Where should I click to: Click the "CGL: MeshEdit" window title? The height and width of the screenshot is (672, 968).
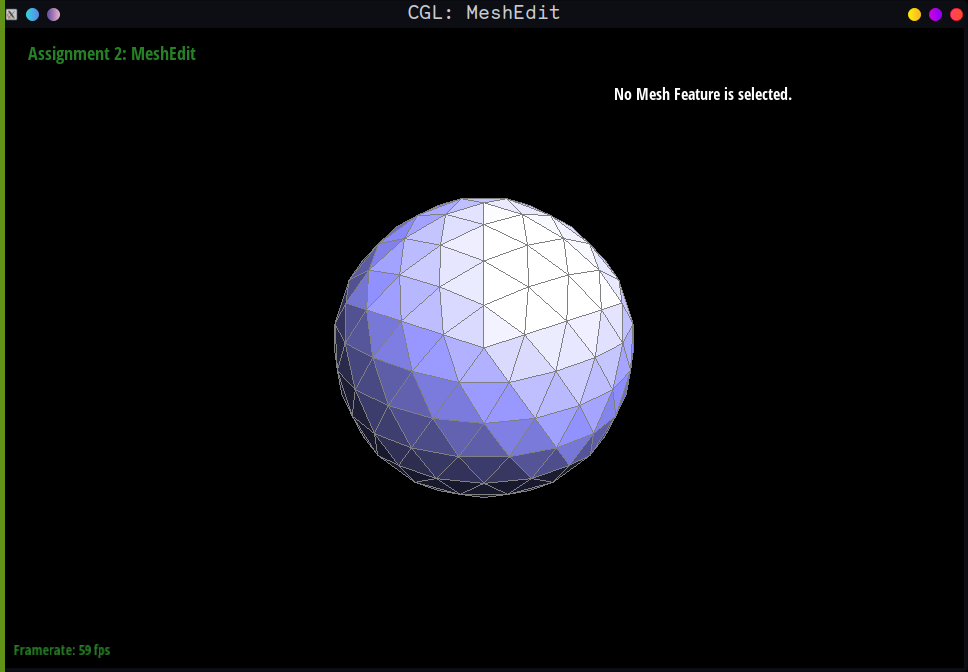484,13
